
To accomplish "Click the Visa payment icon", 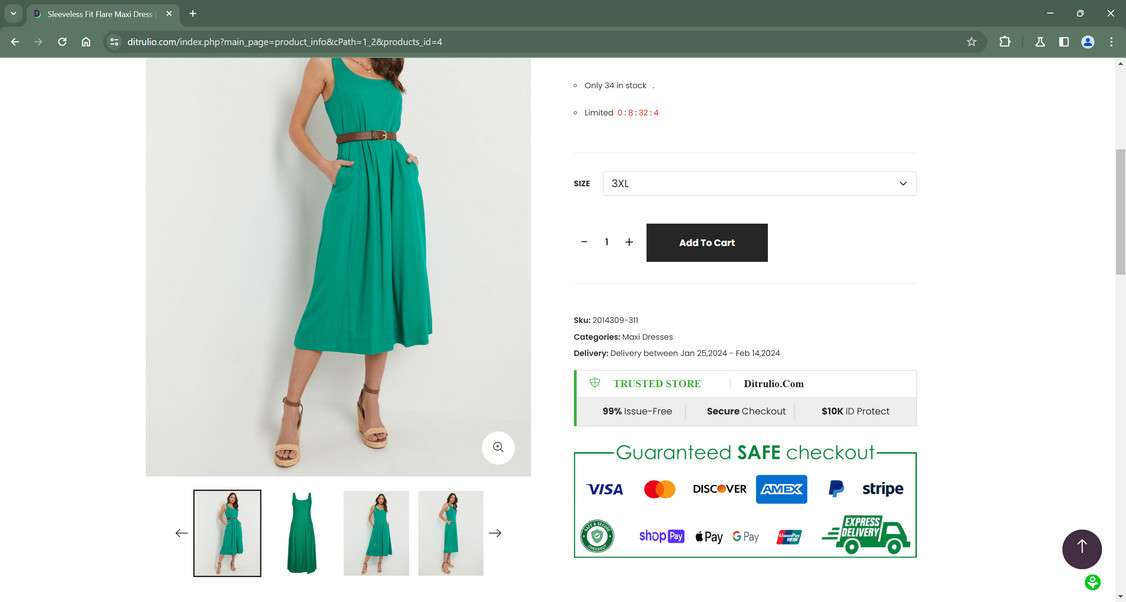I will pos(604,489).
